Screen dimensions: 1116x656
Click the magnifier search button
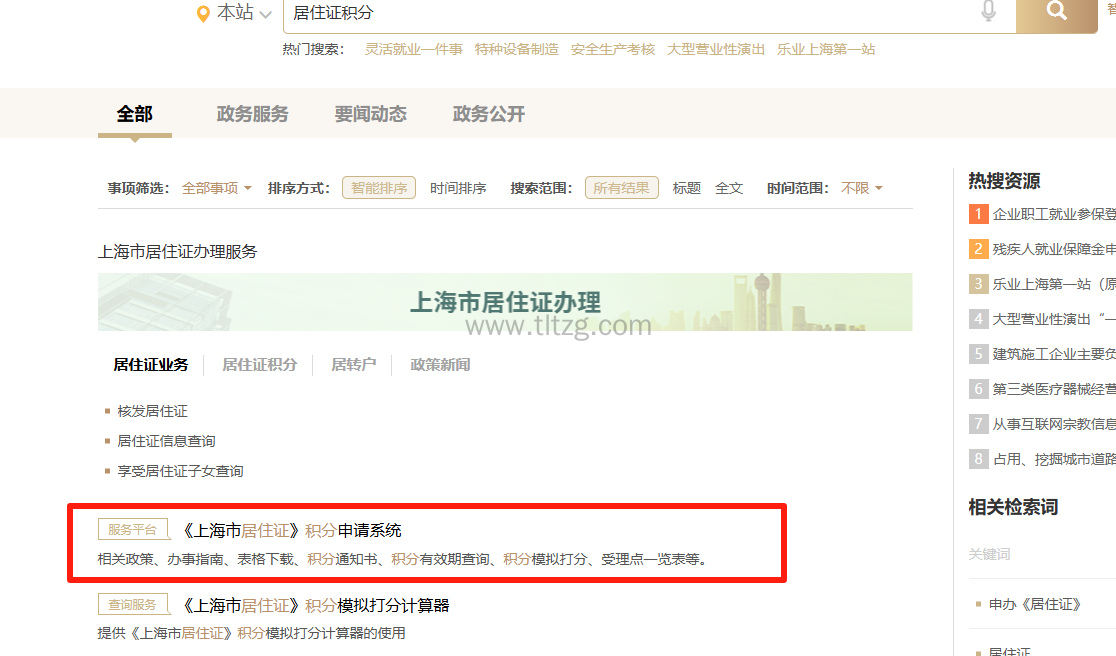tap(1056, 13)
